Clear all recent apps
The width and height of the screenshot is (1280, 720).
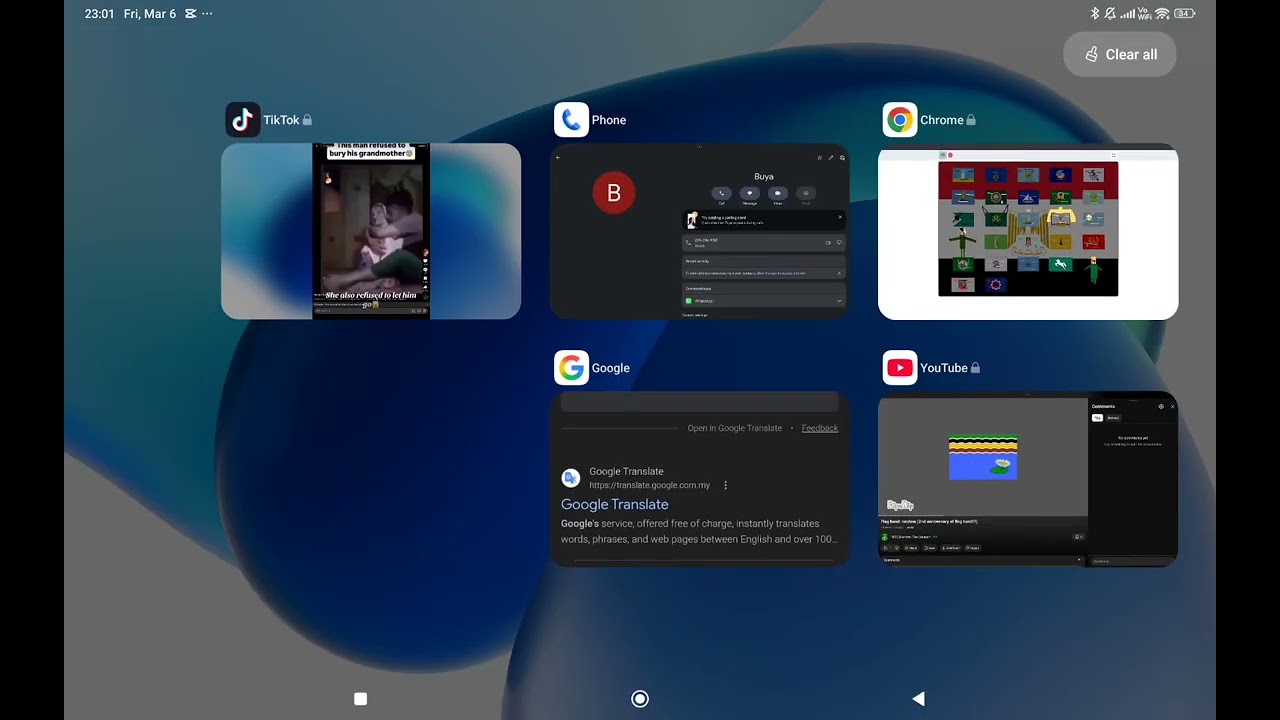coord(1120,55)
